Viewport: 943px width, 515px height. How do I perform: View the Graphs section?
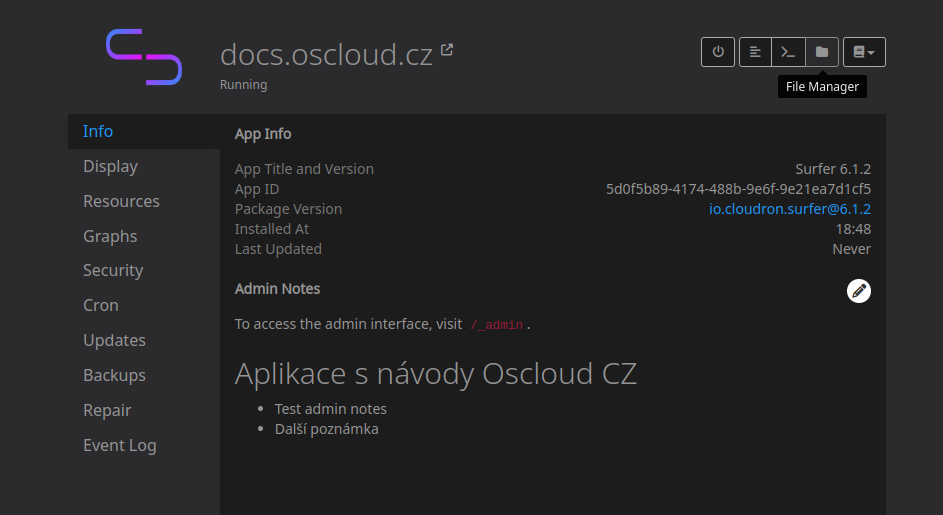pos(110,236)
